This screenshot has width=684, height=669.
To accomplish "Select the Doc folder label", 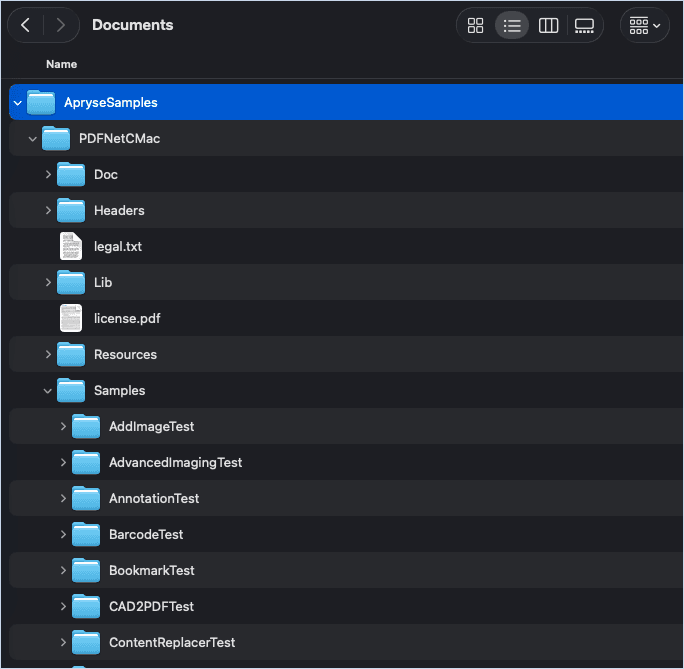I will click(x=106, y=174).
